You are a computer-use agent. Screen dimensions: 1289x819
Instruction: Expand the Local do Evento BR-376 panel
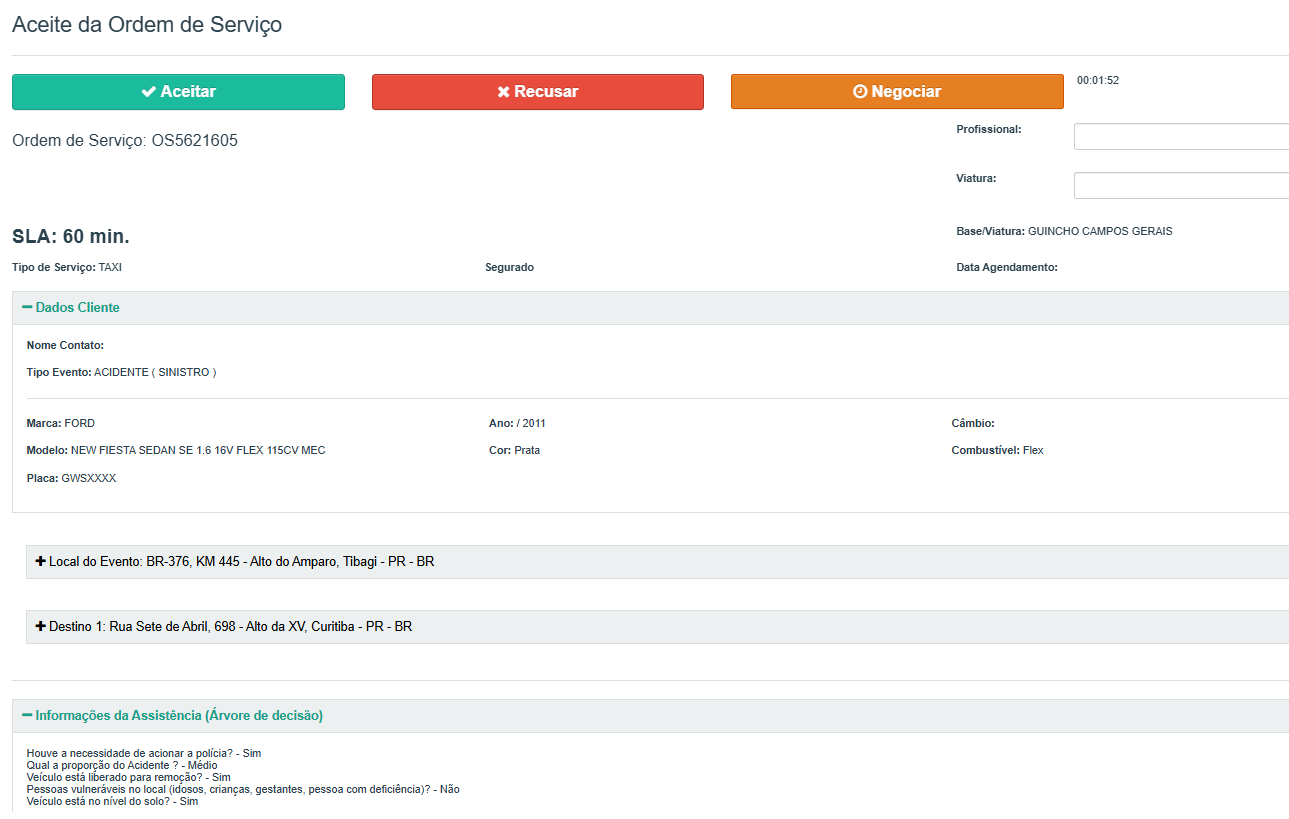coord(242,562)
